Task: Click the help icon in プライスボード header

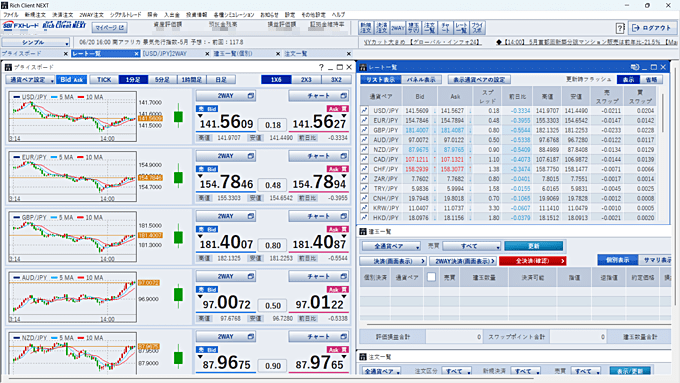Action: [321, 67]
